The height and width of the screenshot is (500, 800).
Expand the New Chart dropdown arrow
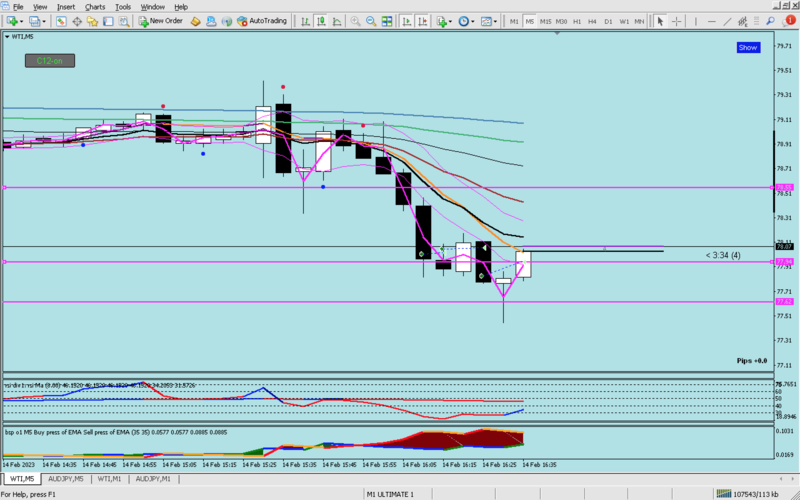(22, 21)
